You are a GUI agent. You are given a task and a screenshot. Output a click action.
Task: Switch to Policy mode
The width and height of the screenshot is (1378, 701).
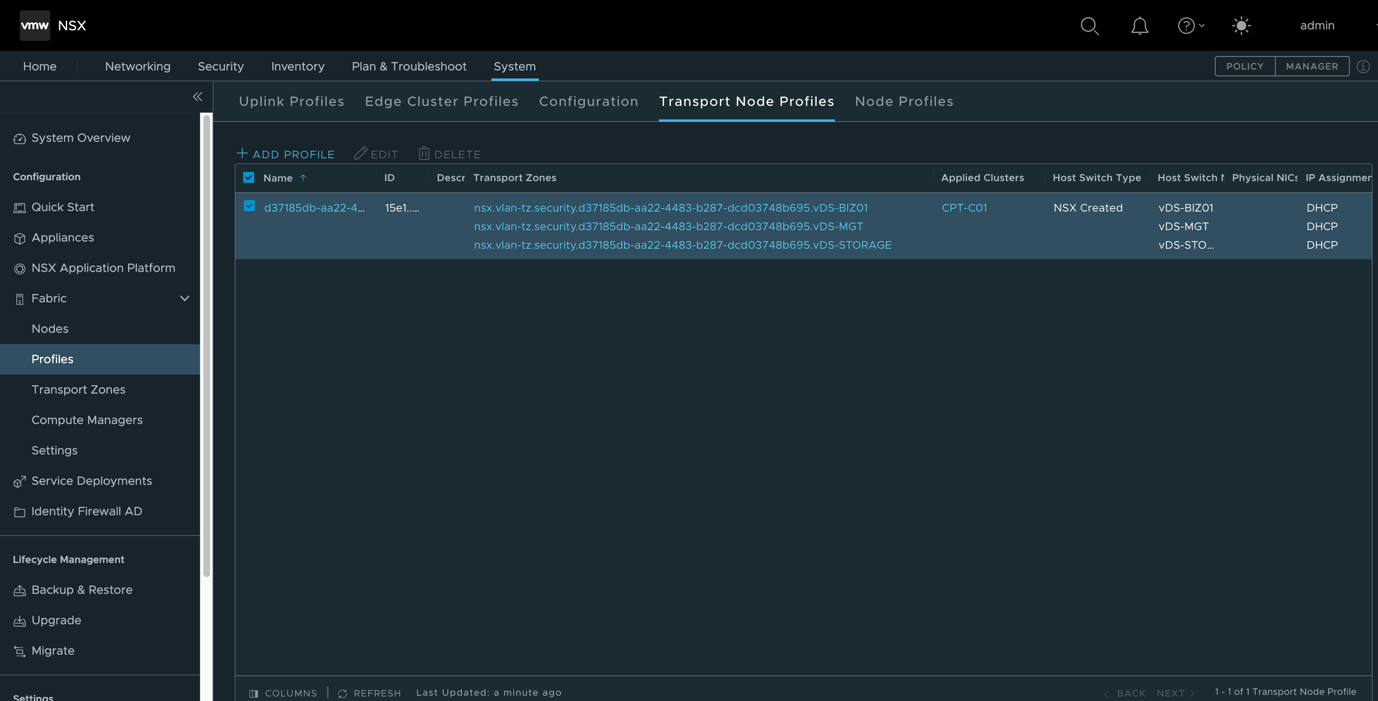1245,66
